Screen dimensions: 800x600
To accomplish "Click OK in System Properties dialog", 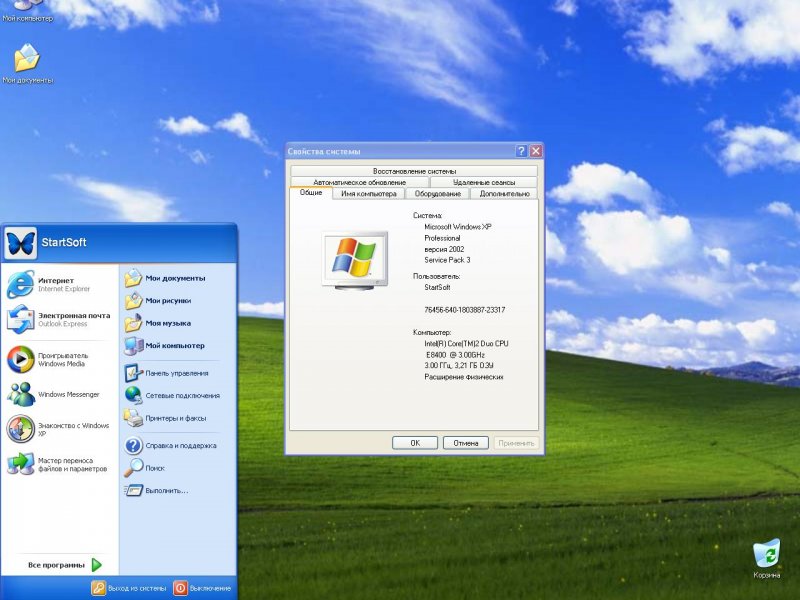I will [x=415, y=443].
